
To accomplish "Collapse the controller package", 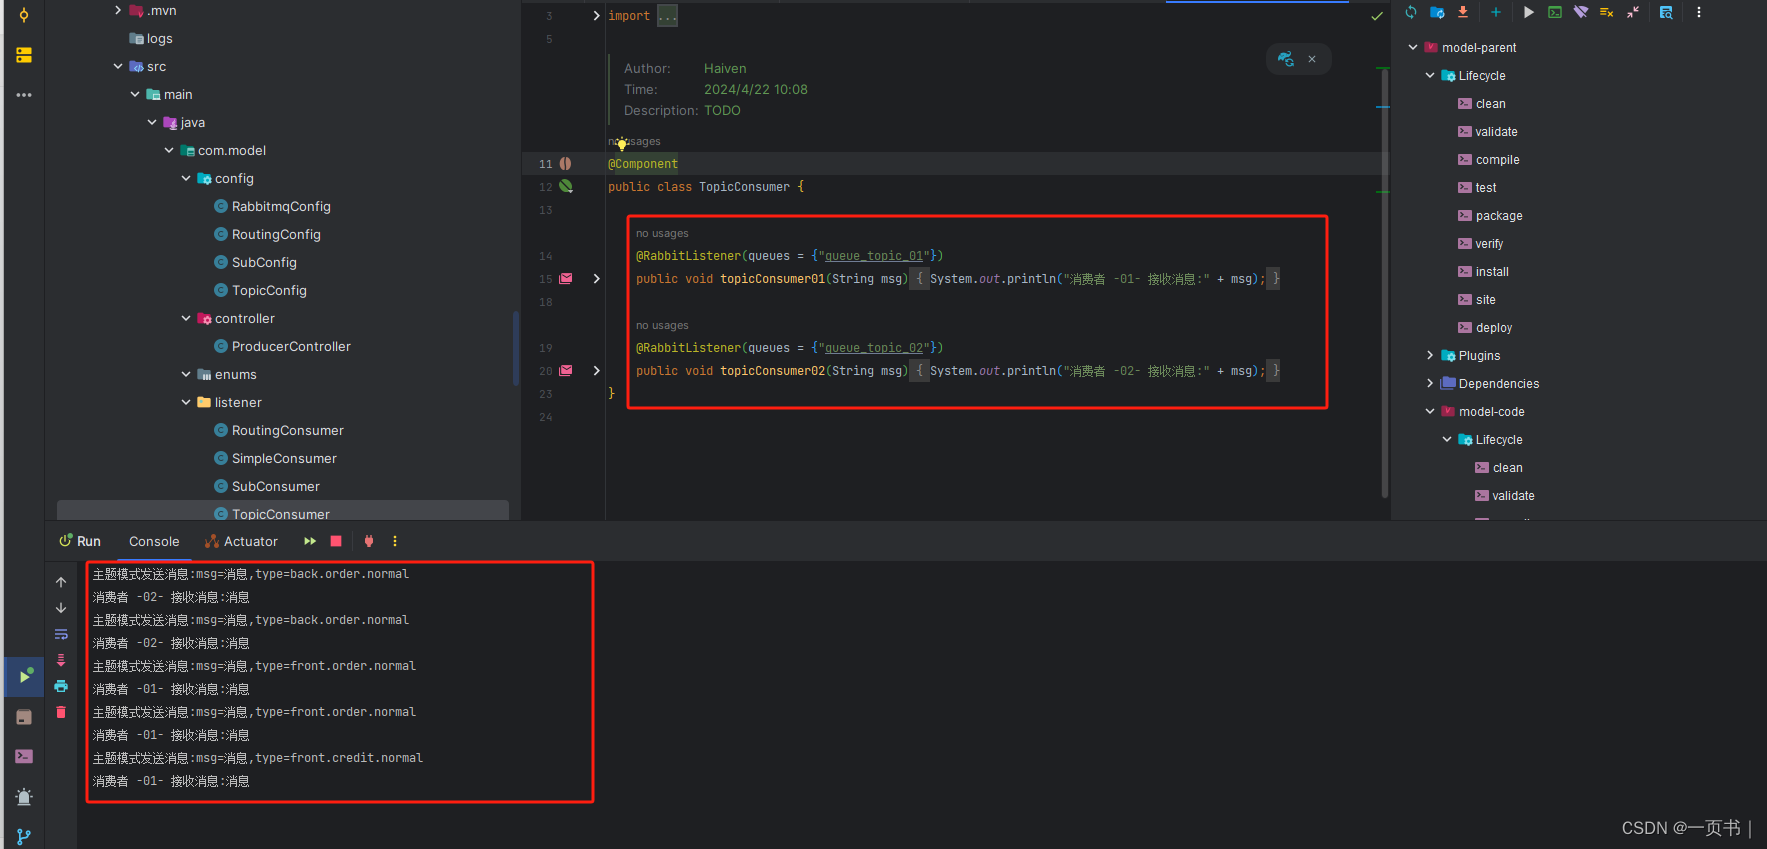I will (x=186, y=318).
